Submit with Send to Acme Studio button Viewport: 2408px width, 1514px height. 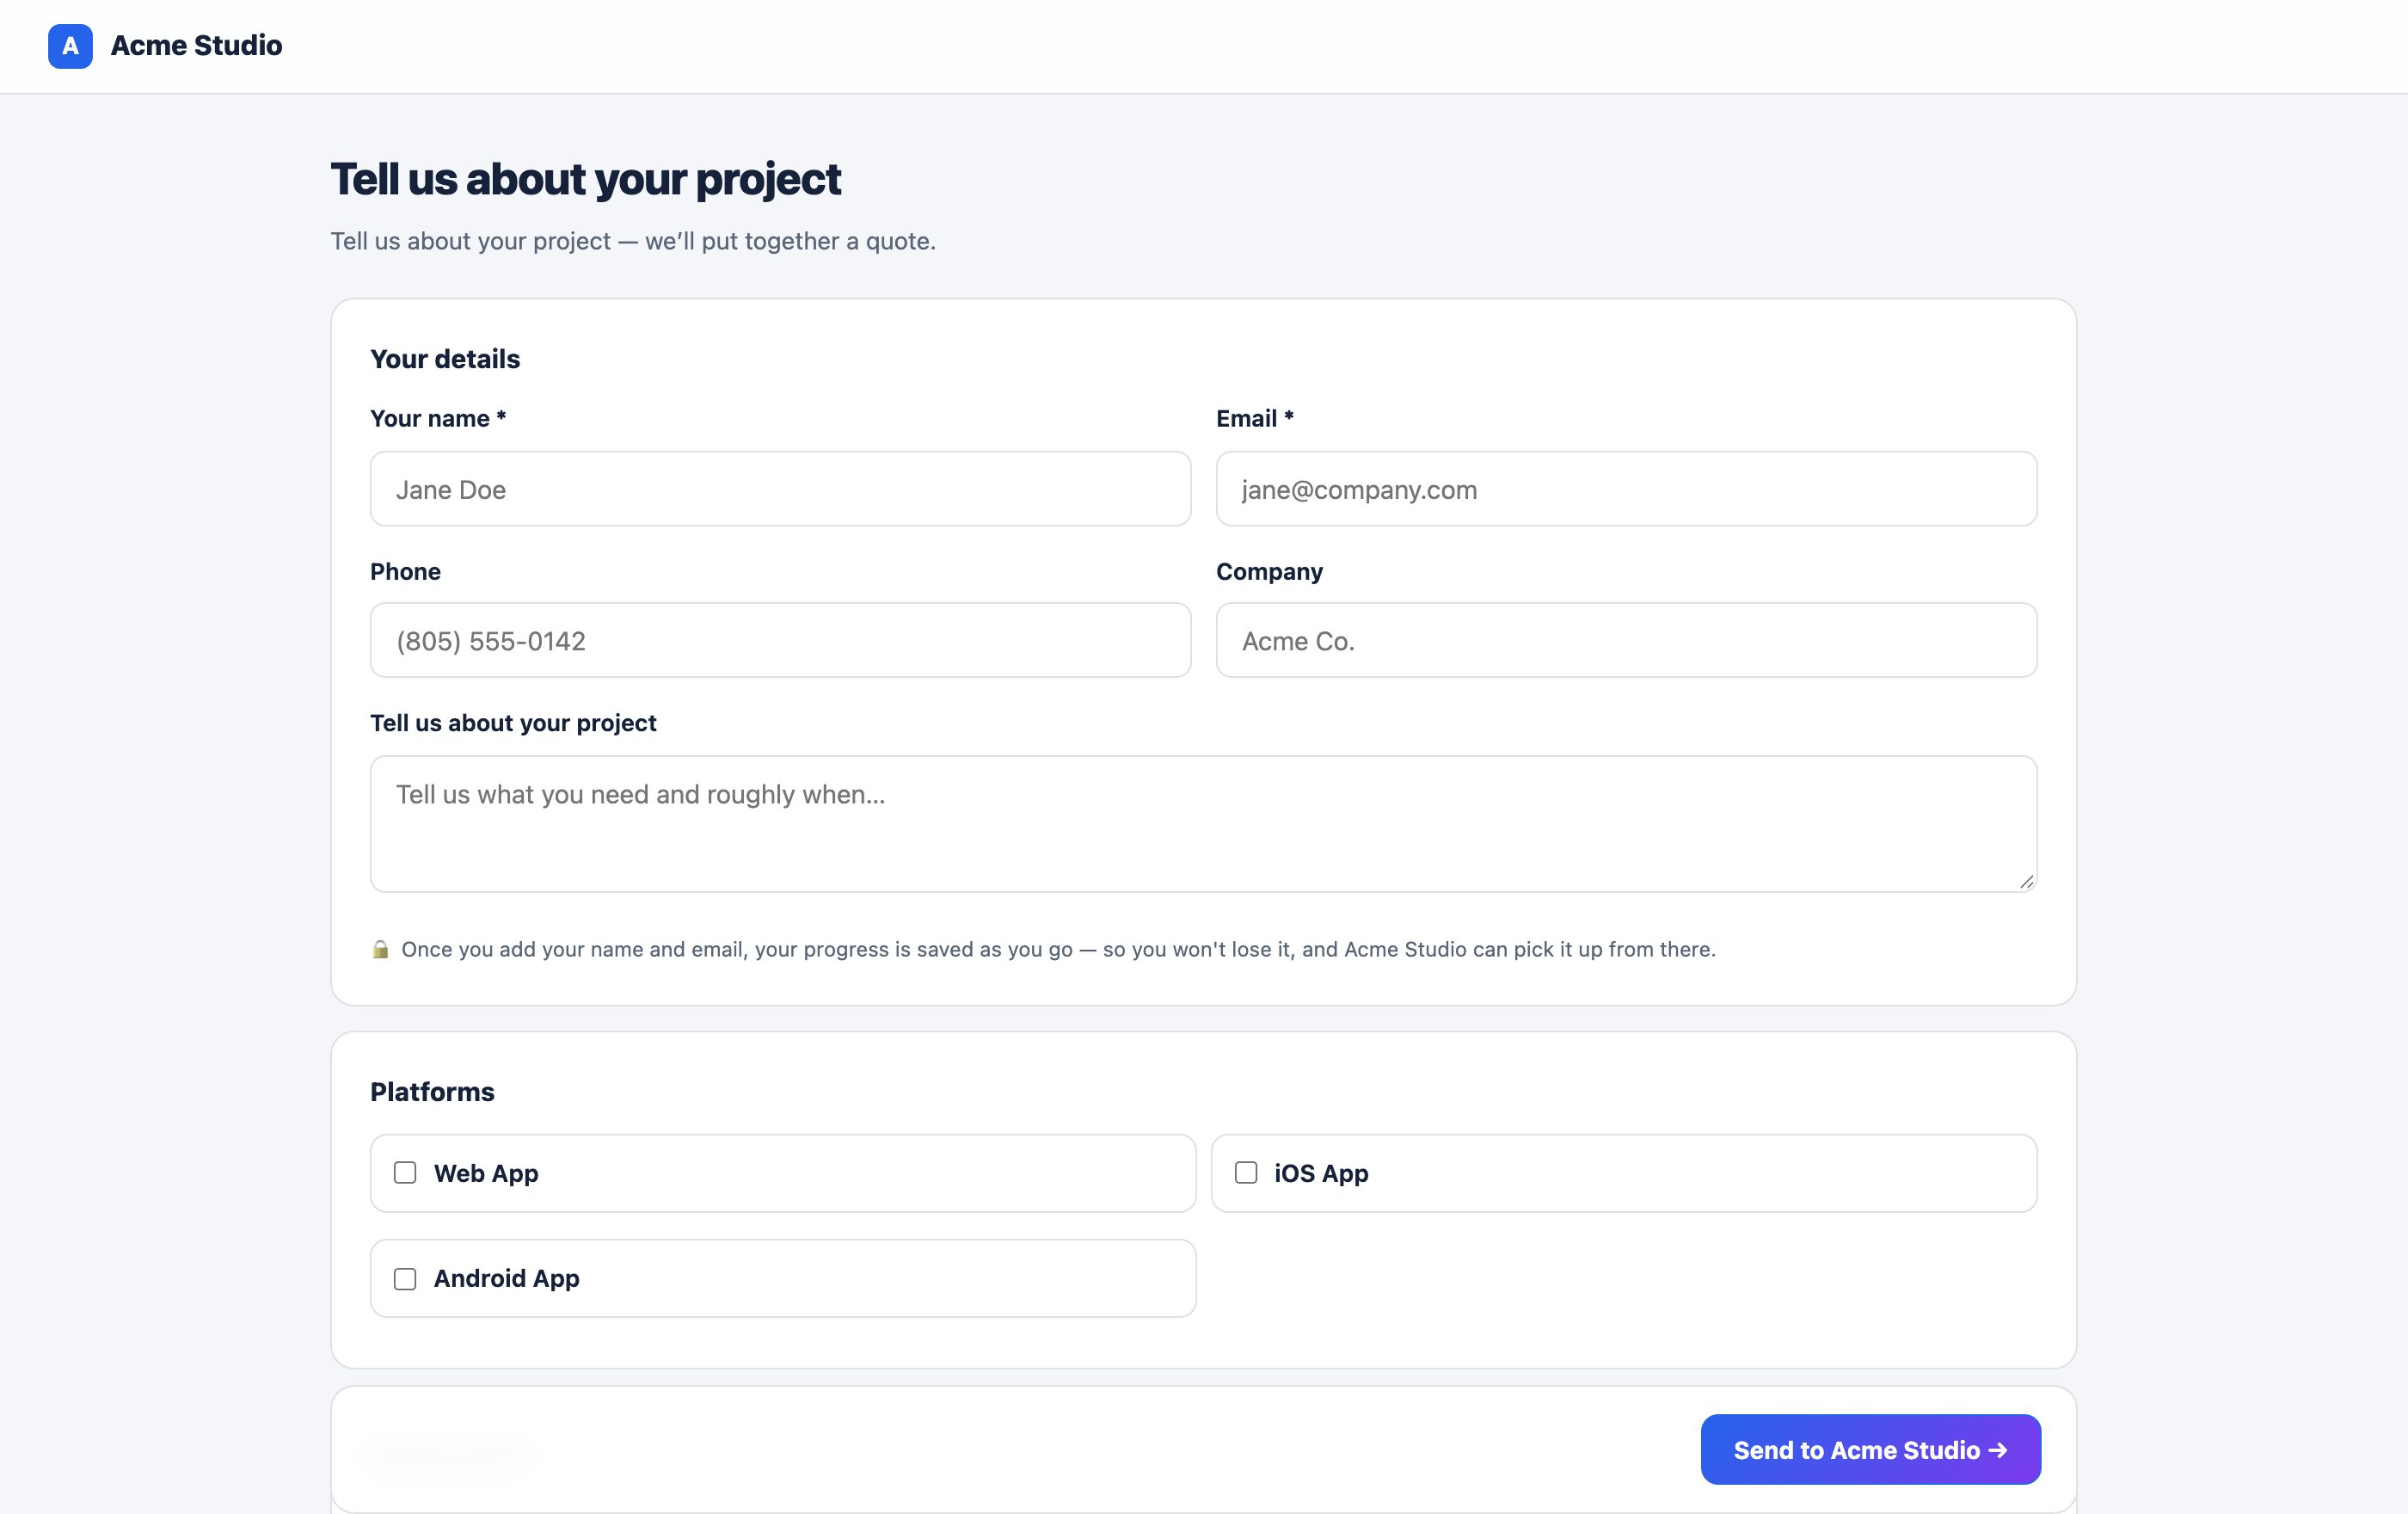pos(1870,1450)
